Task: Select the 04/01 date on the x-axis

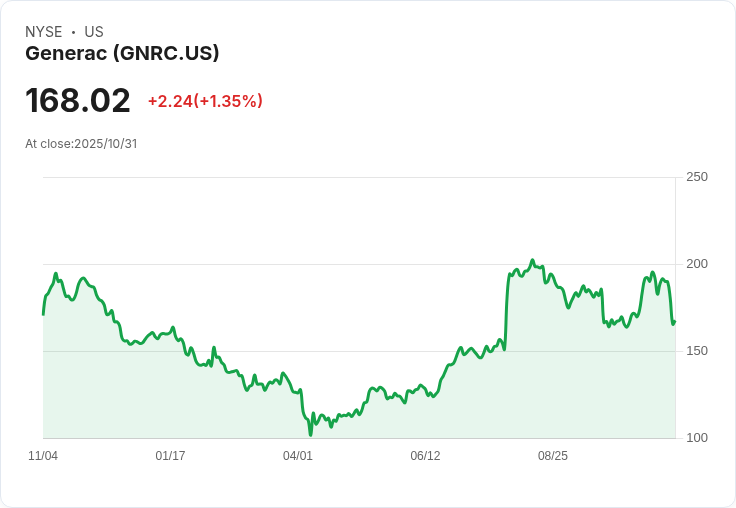Action: pos(298,456)
